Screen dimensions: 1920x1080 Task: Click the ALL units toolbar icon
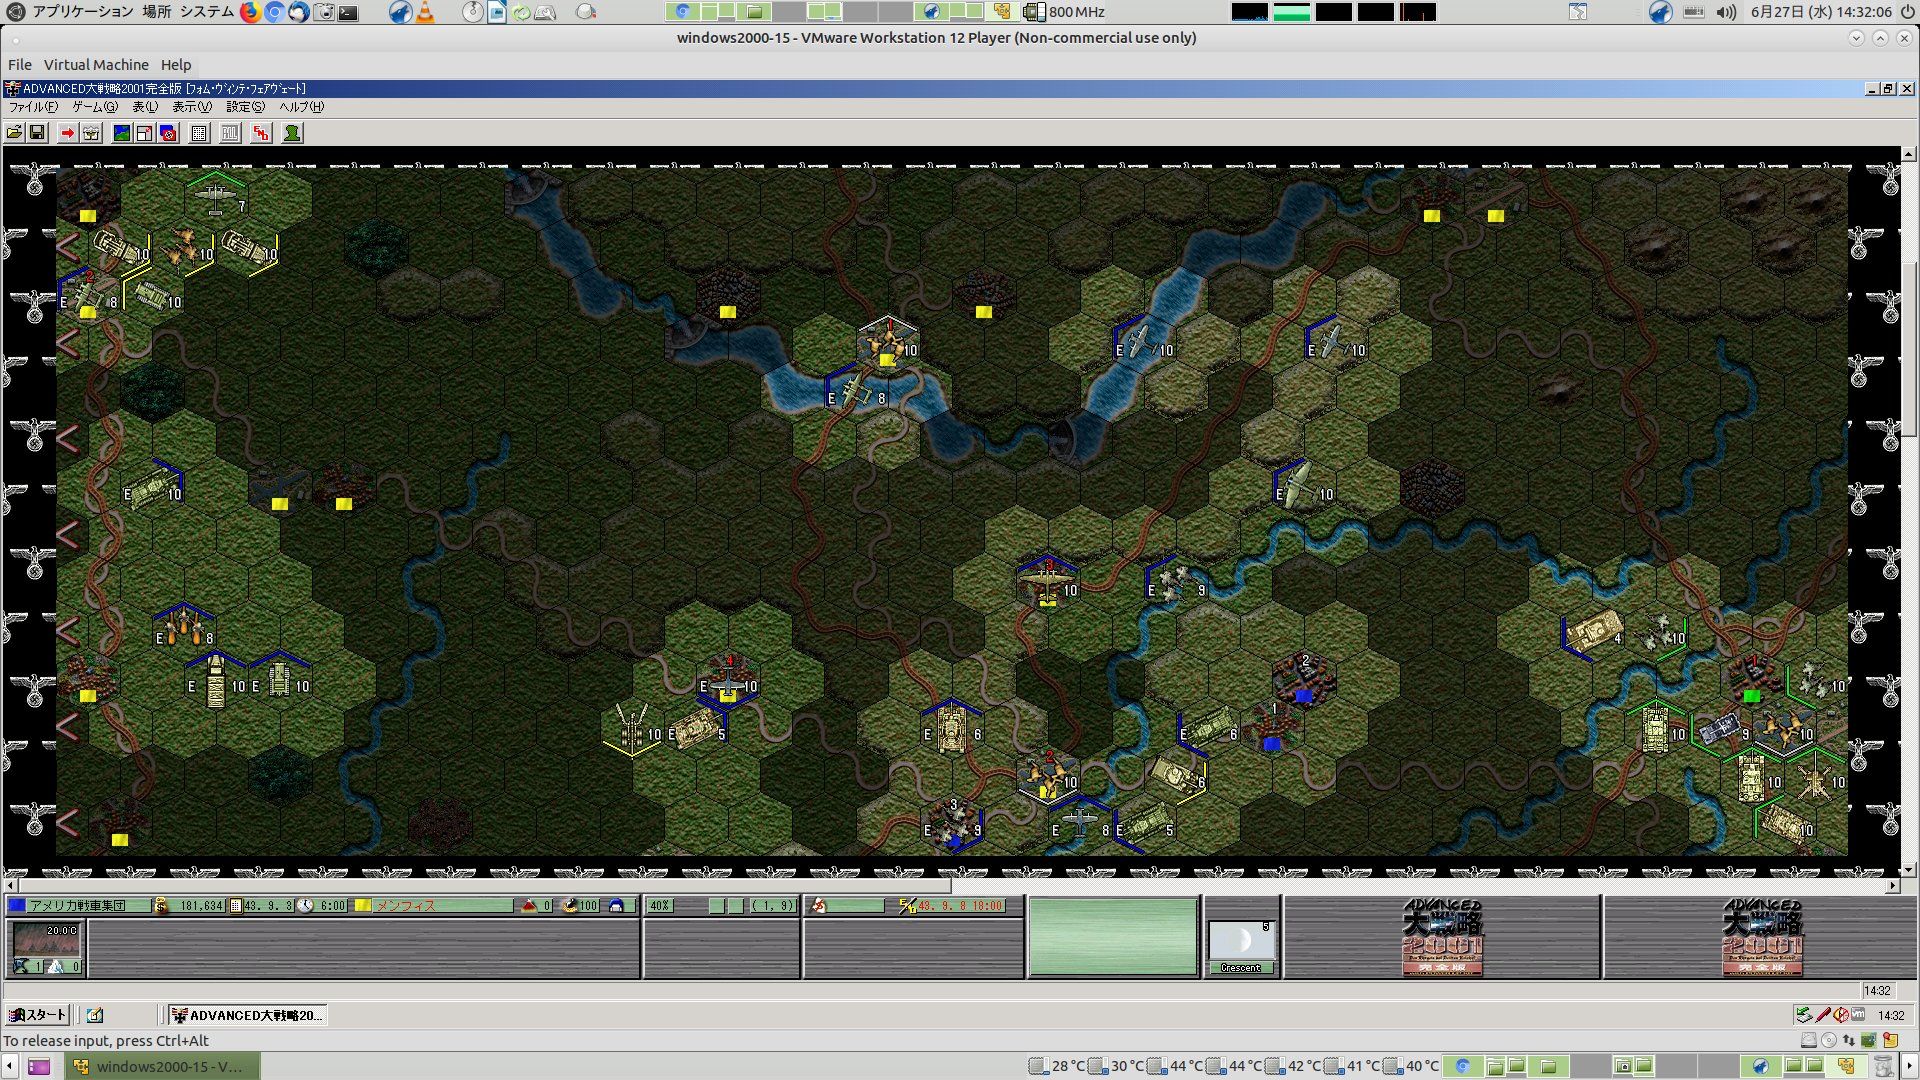[x=230, y=133]
